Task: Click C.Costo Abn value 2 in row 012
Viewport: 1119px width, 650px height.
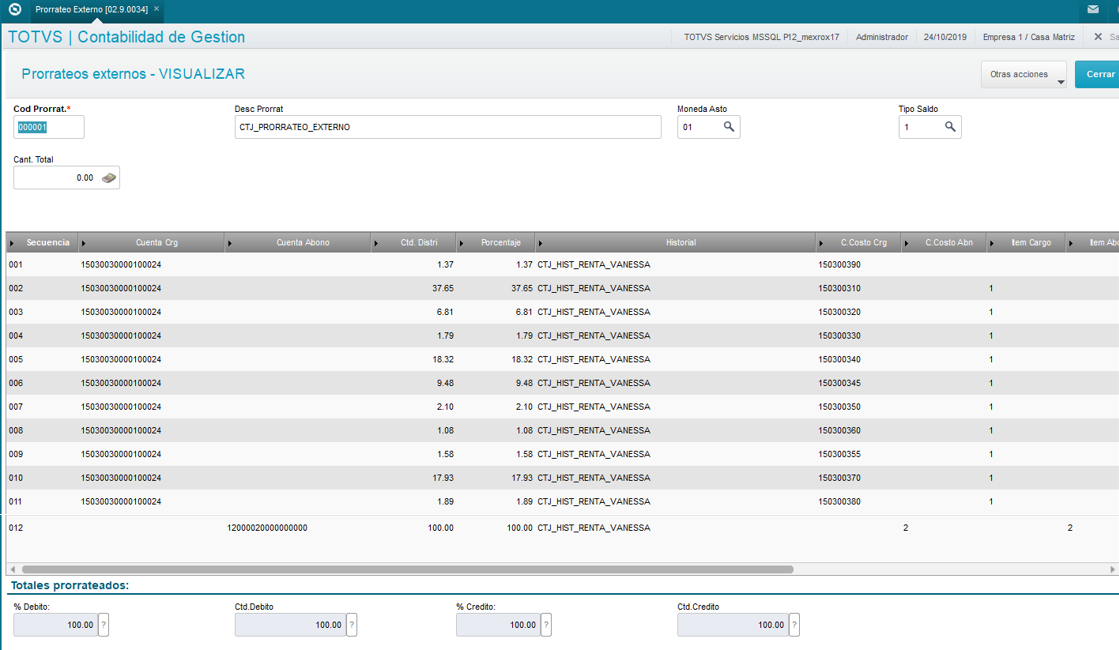Action: (906, 528)
